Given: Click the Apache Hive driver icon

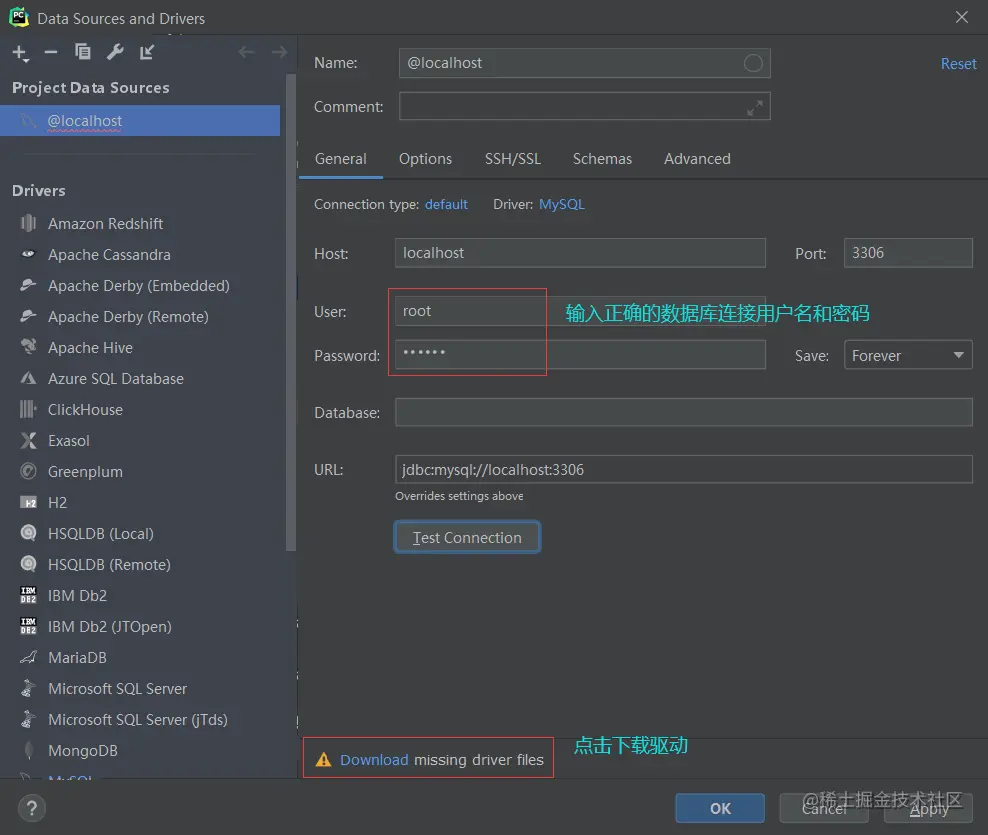Looking at the screenshot, I should (28, 347).
